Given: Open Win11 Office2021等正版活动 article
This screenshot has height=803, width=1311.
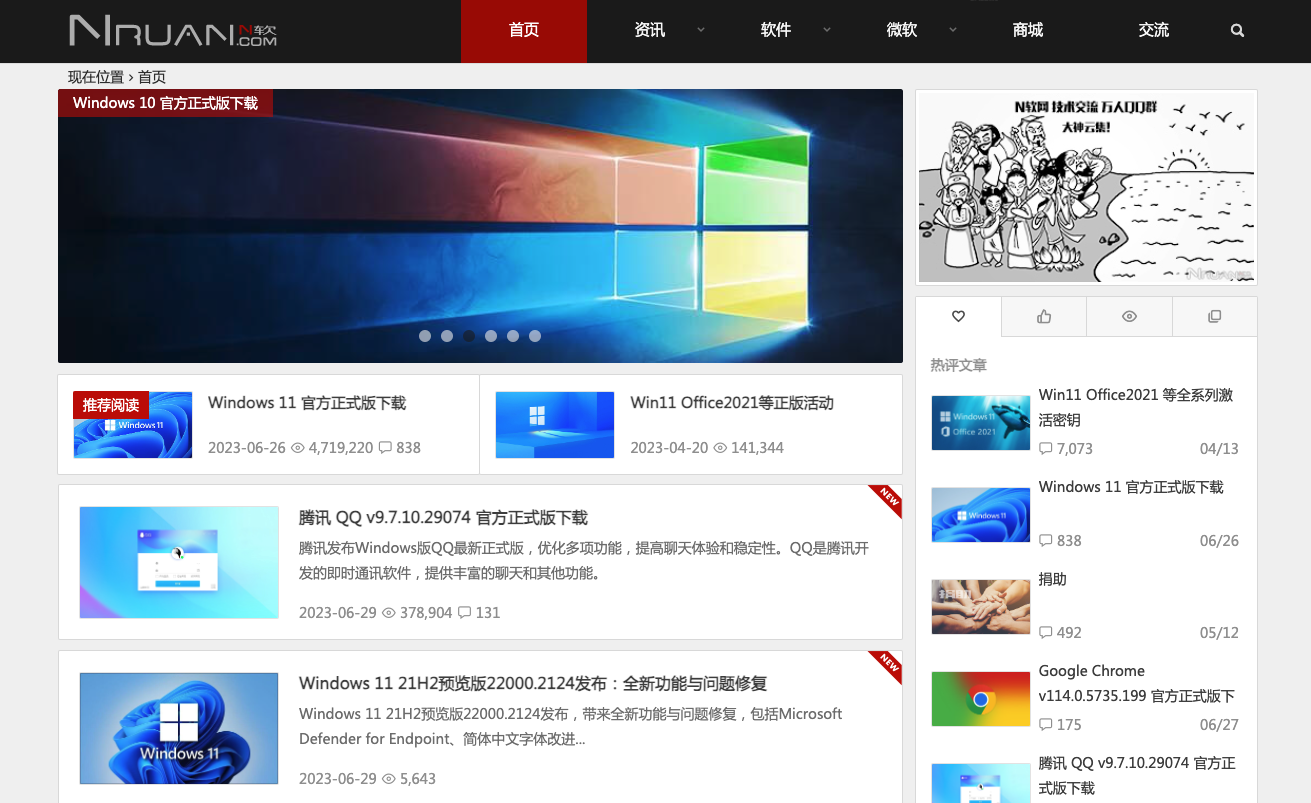Looking at the screenshot, I should (732, 403).
